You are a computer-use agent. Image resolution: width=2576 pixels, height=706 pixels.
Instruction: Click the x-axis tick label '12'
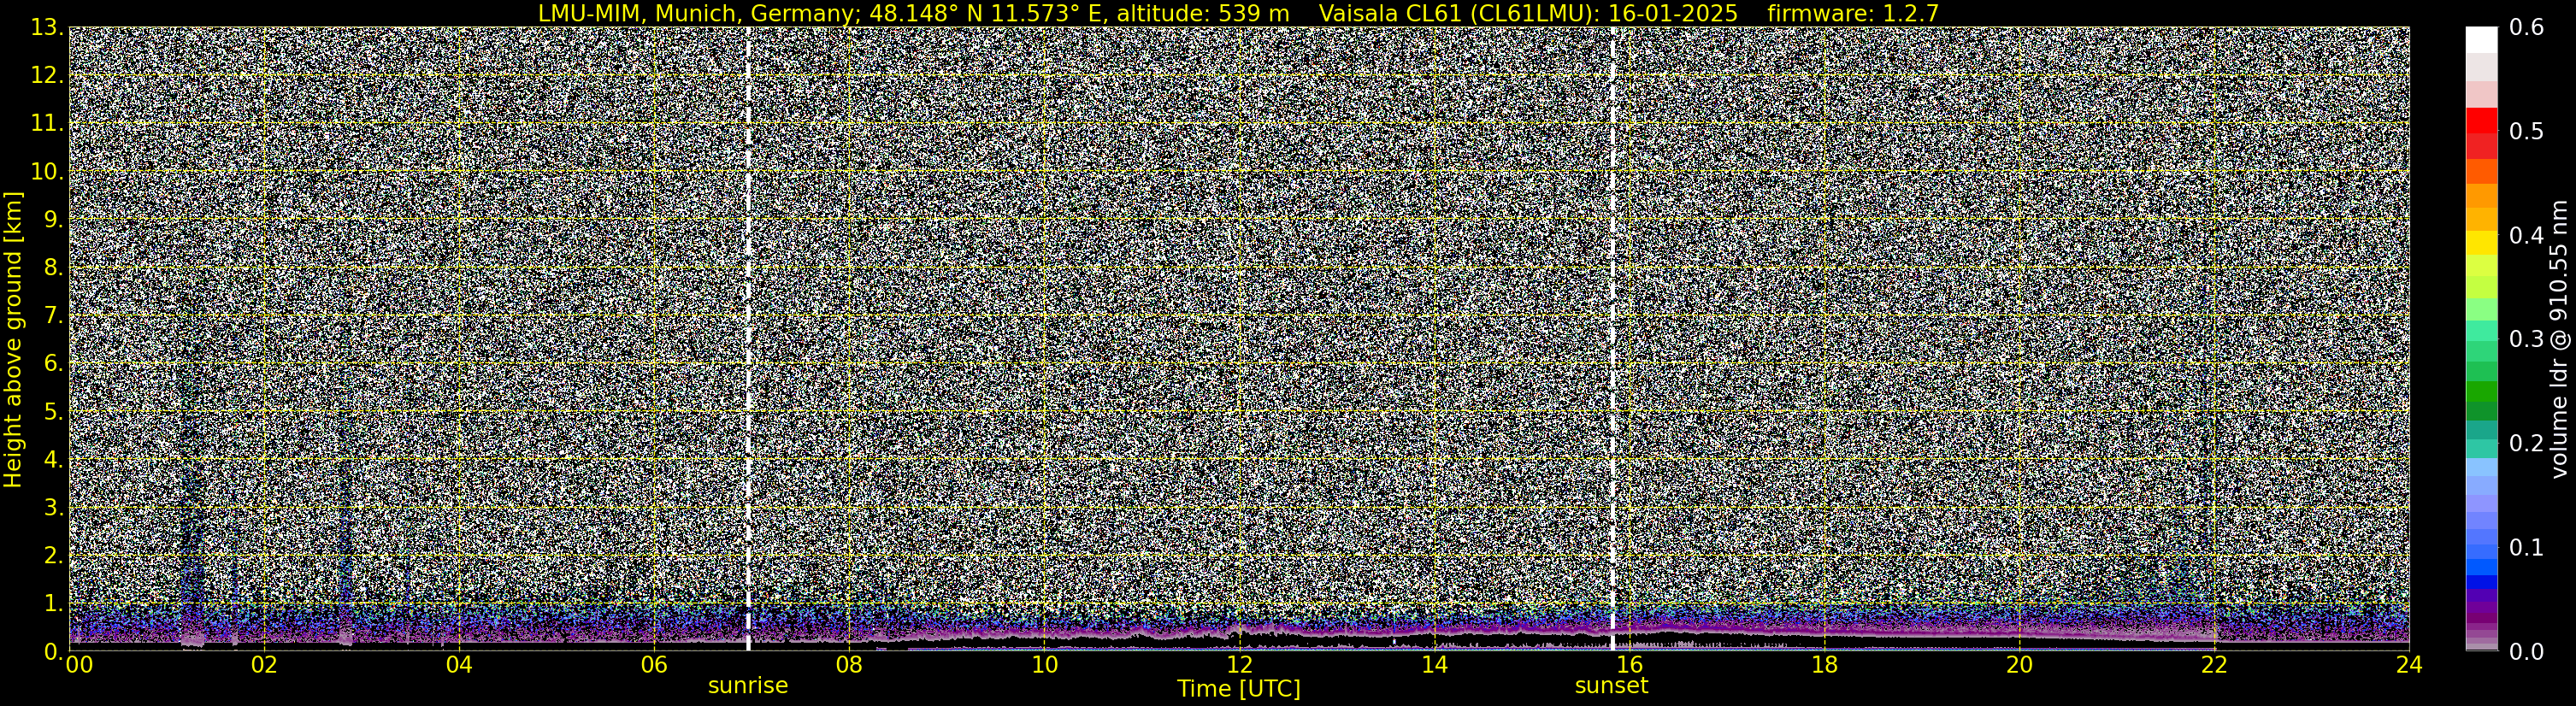[1239, 665]
